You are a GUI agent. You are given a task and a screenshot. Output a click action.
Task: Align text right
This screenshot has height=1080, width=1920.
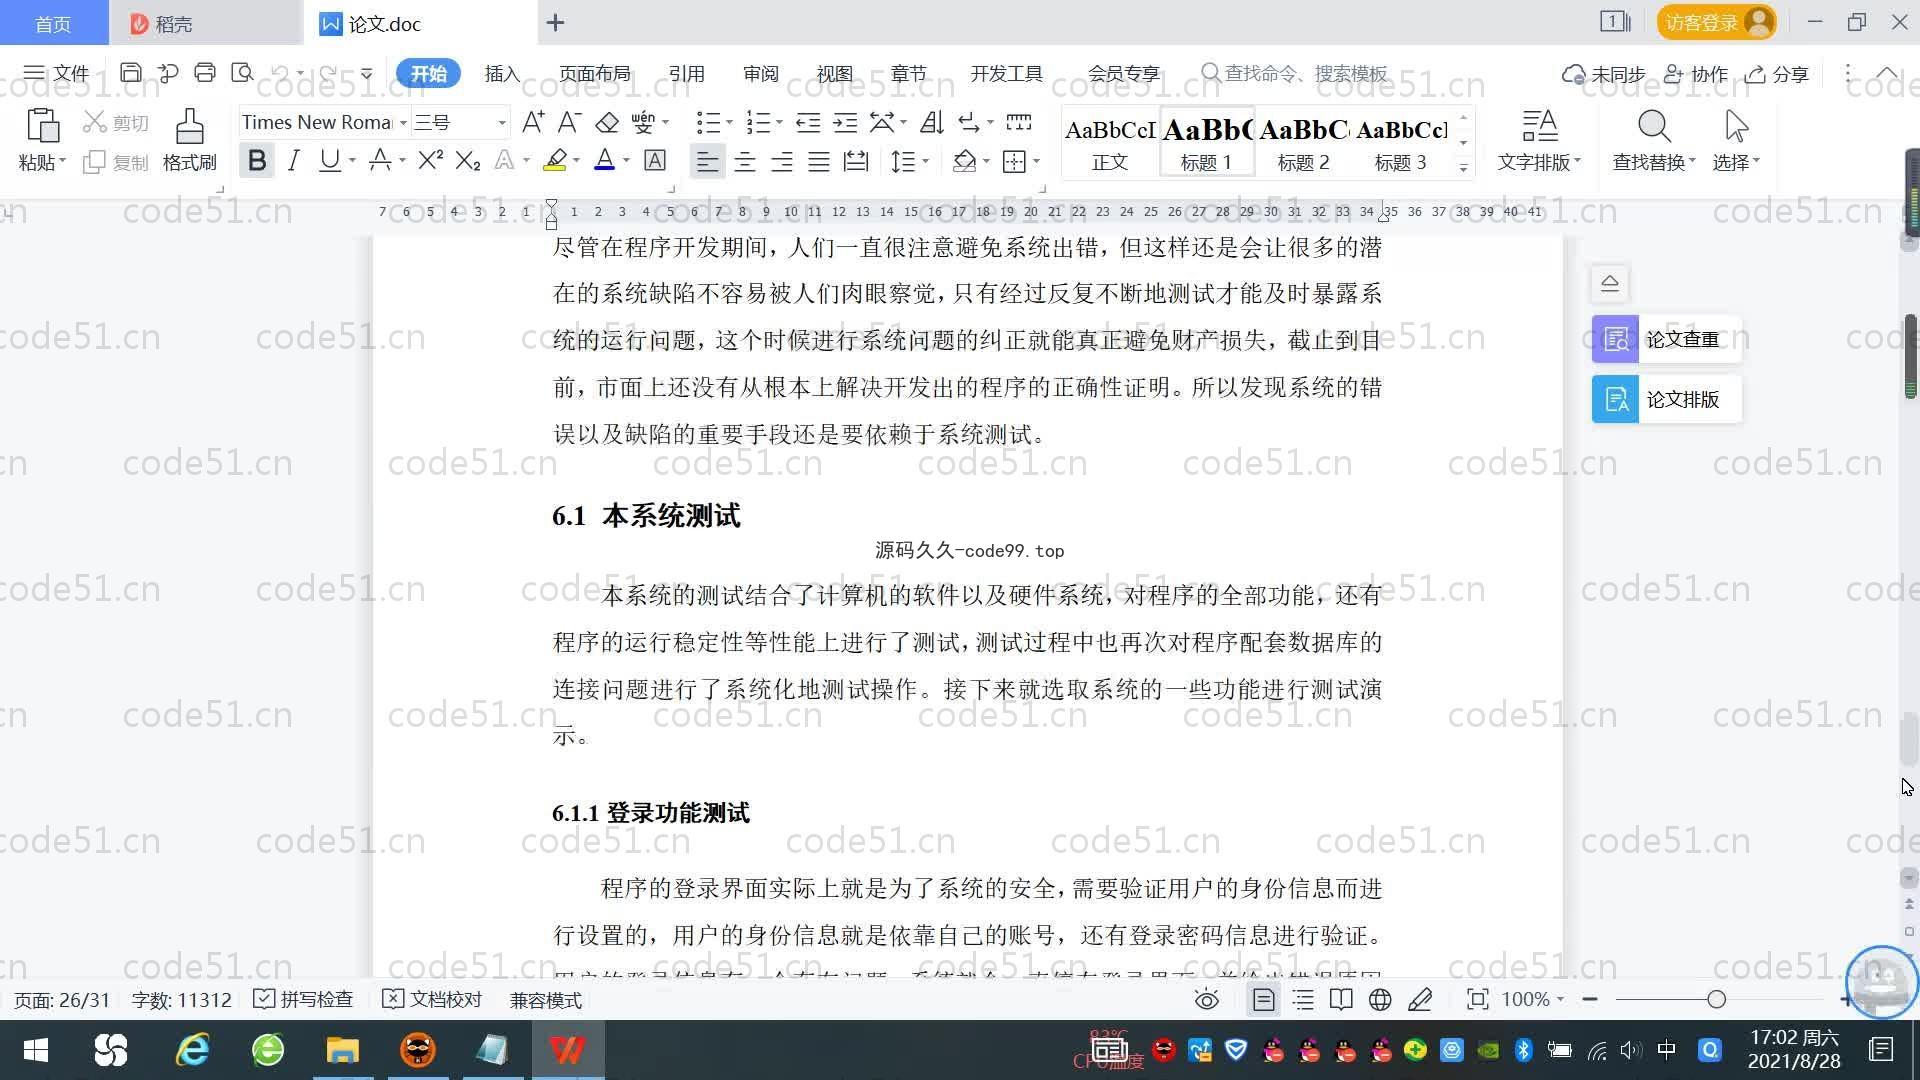coord(782,161)
